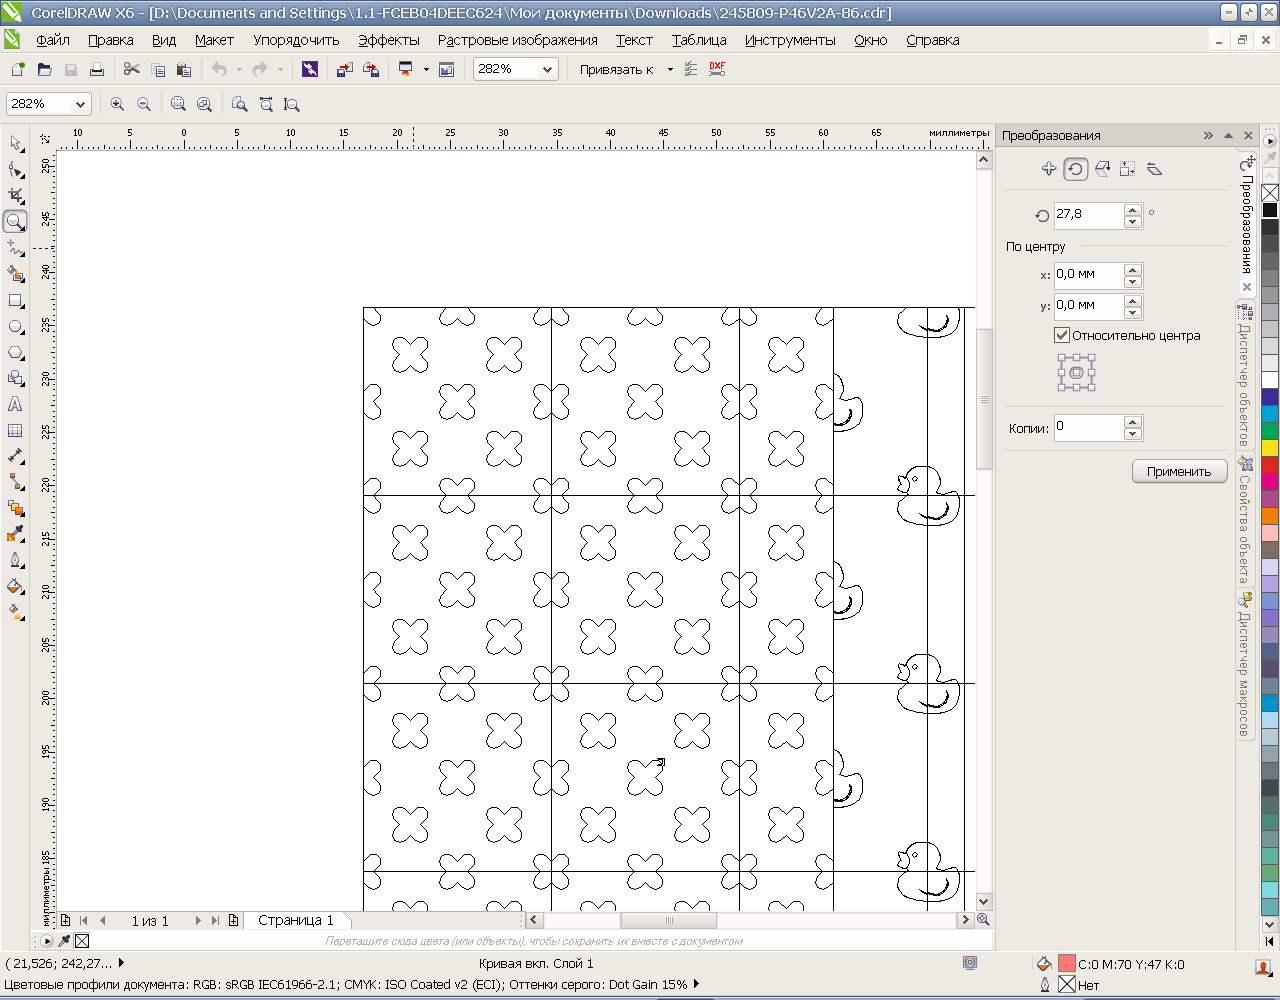The height and width of the screenshot is (1000, 1280).
Task: Open the zoom level dropdown in standard toolbar
Action: tap(547, 69)
